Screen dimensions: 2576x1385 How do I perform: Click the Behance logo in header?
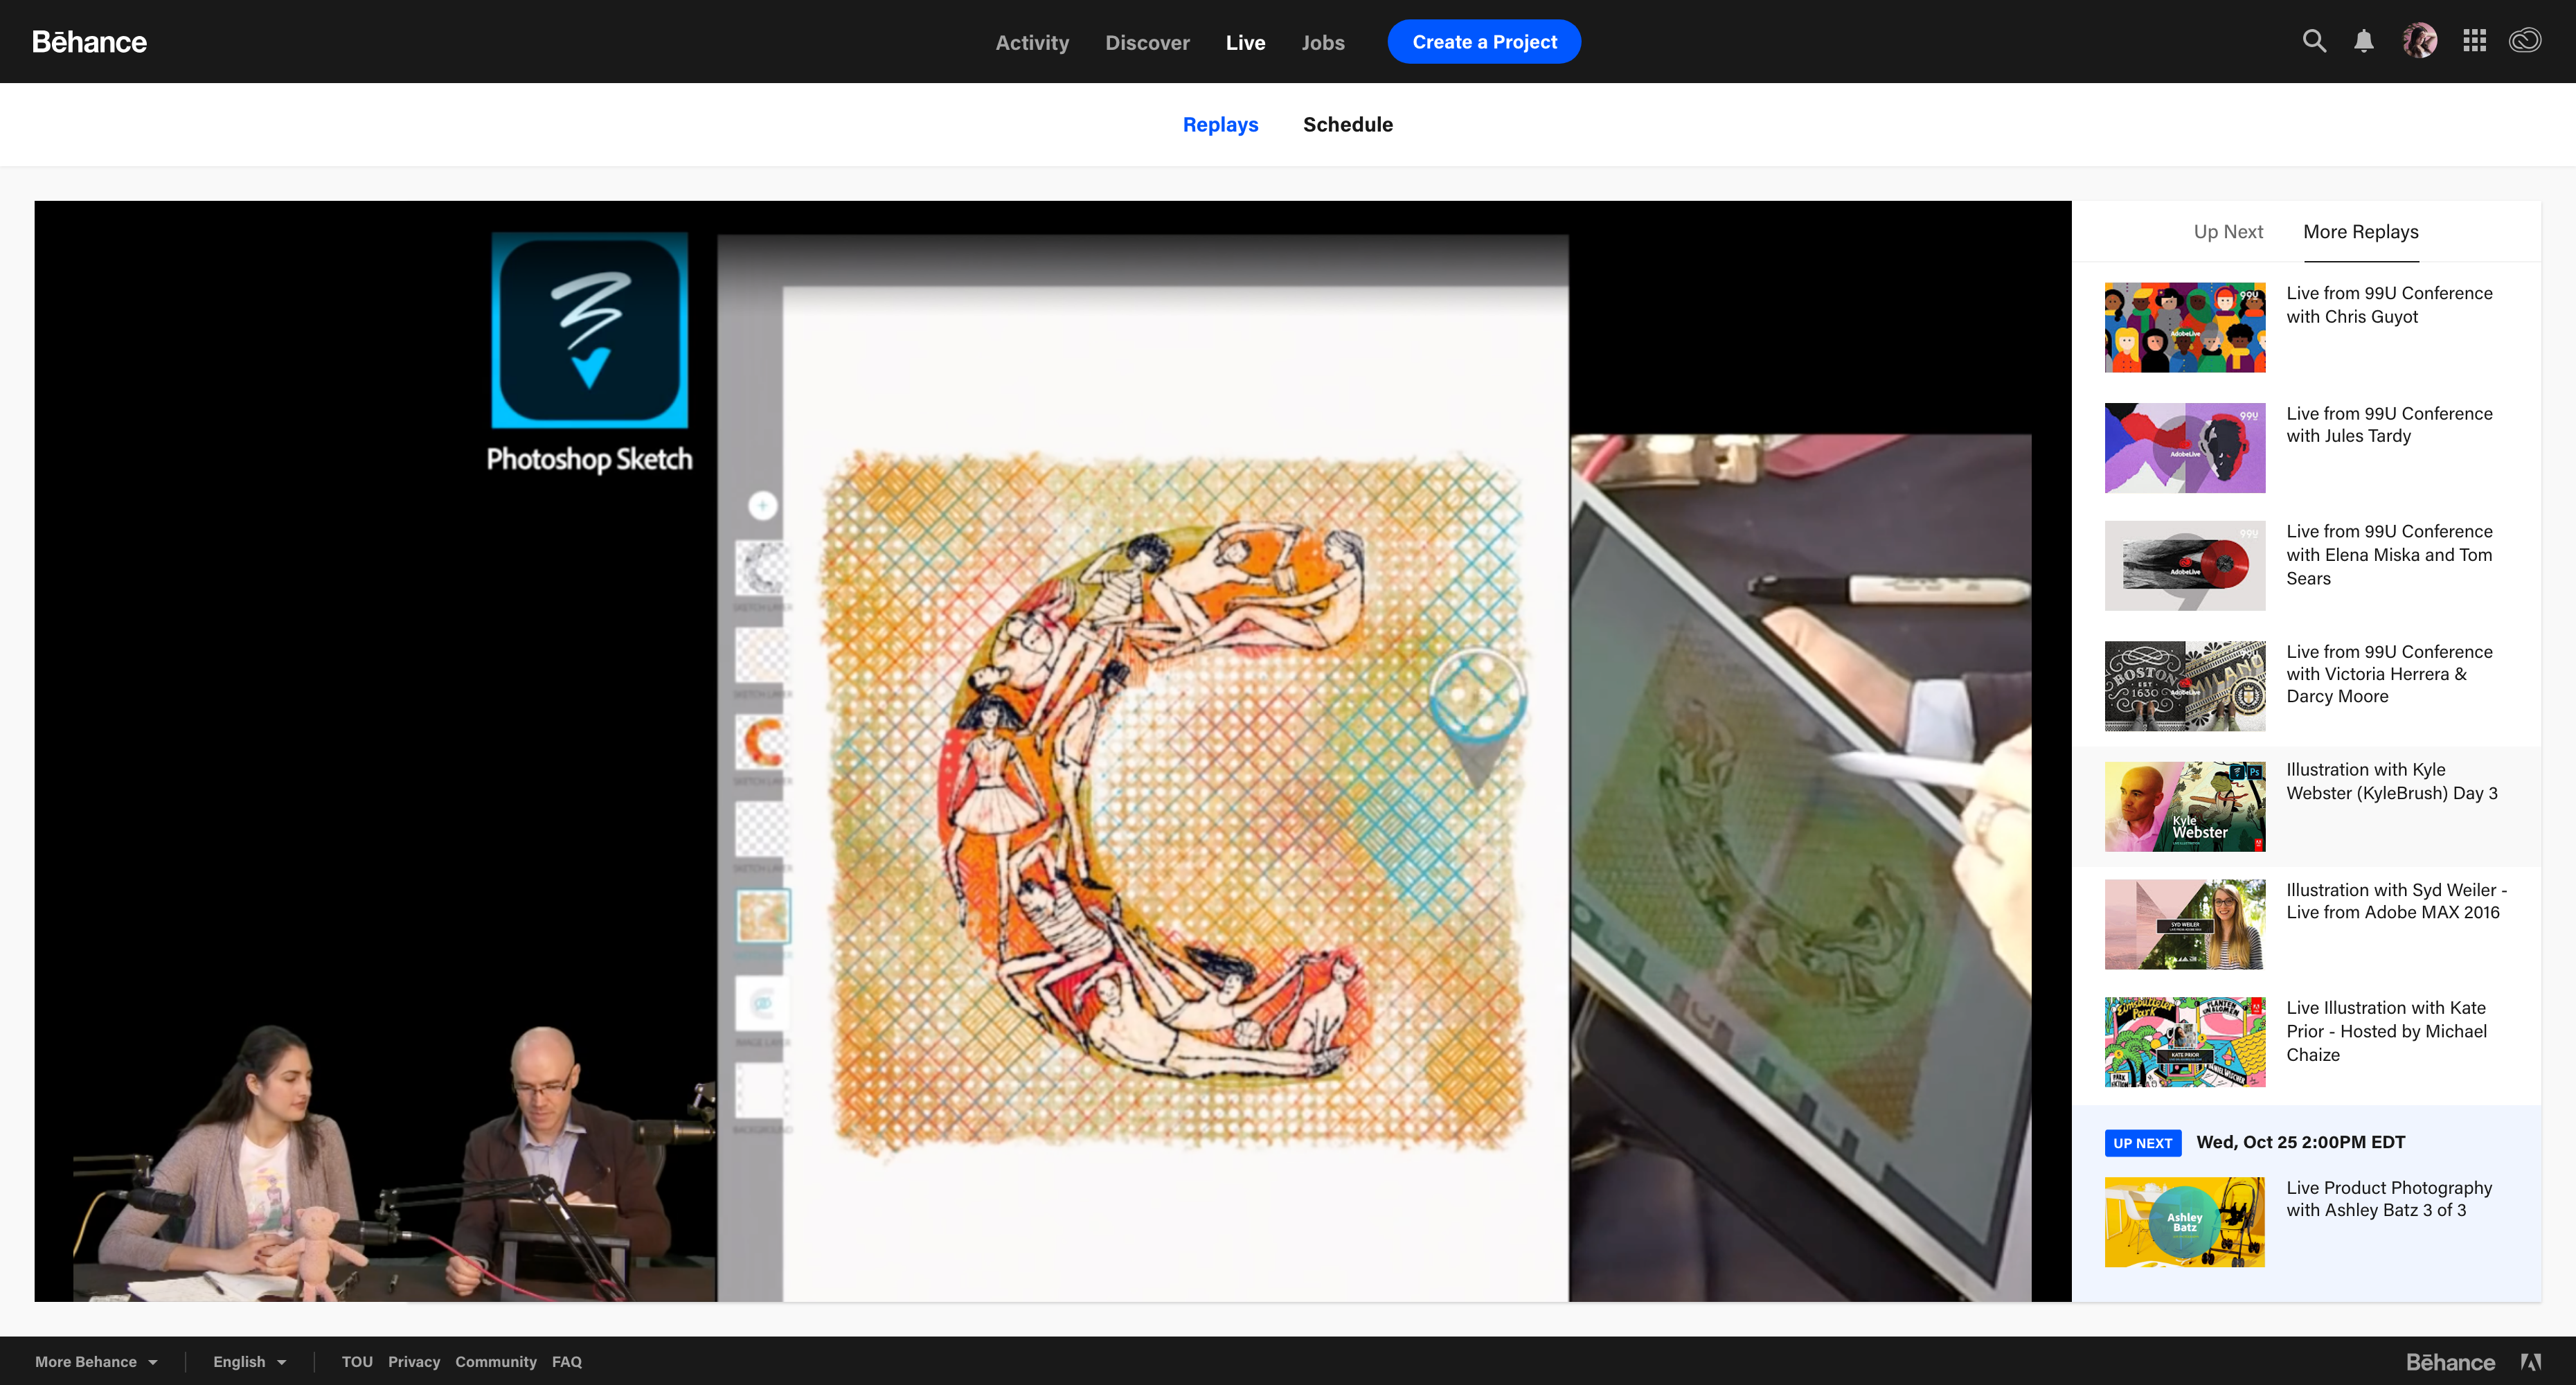point(89,42)
